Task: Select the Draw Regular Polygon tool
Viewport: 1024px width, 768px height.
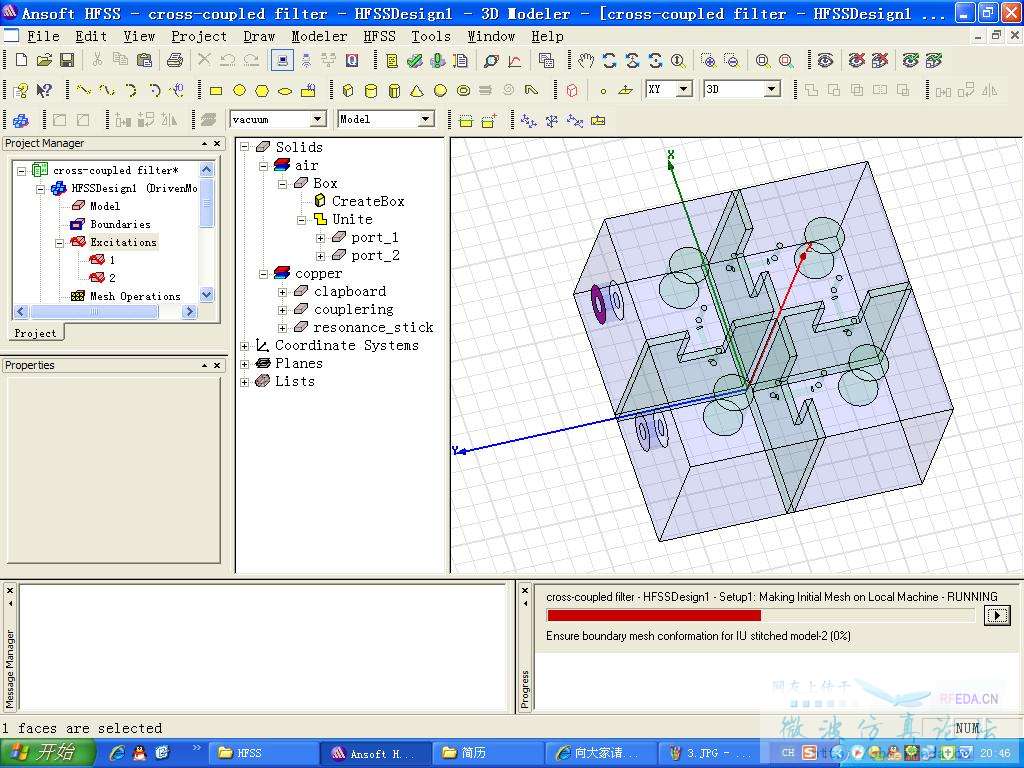Action: coord(262,90)
